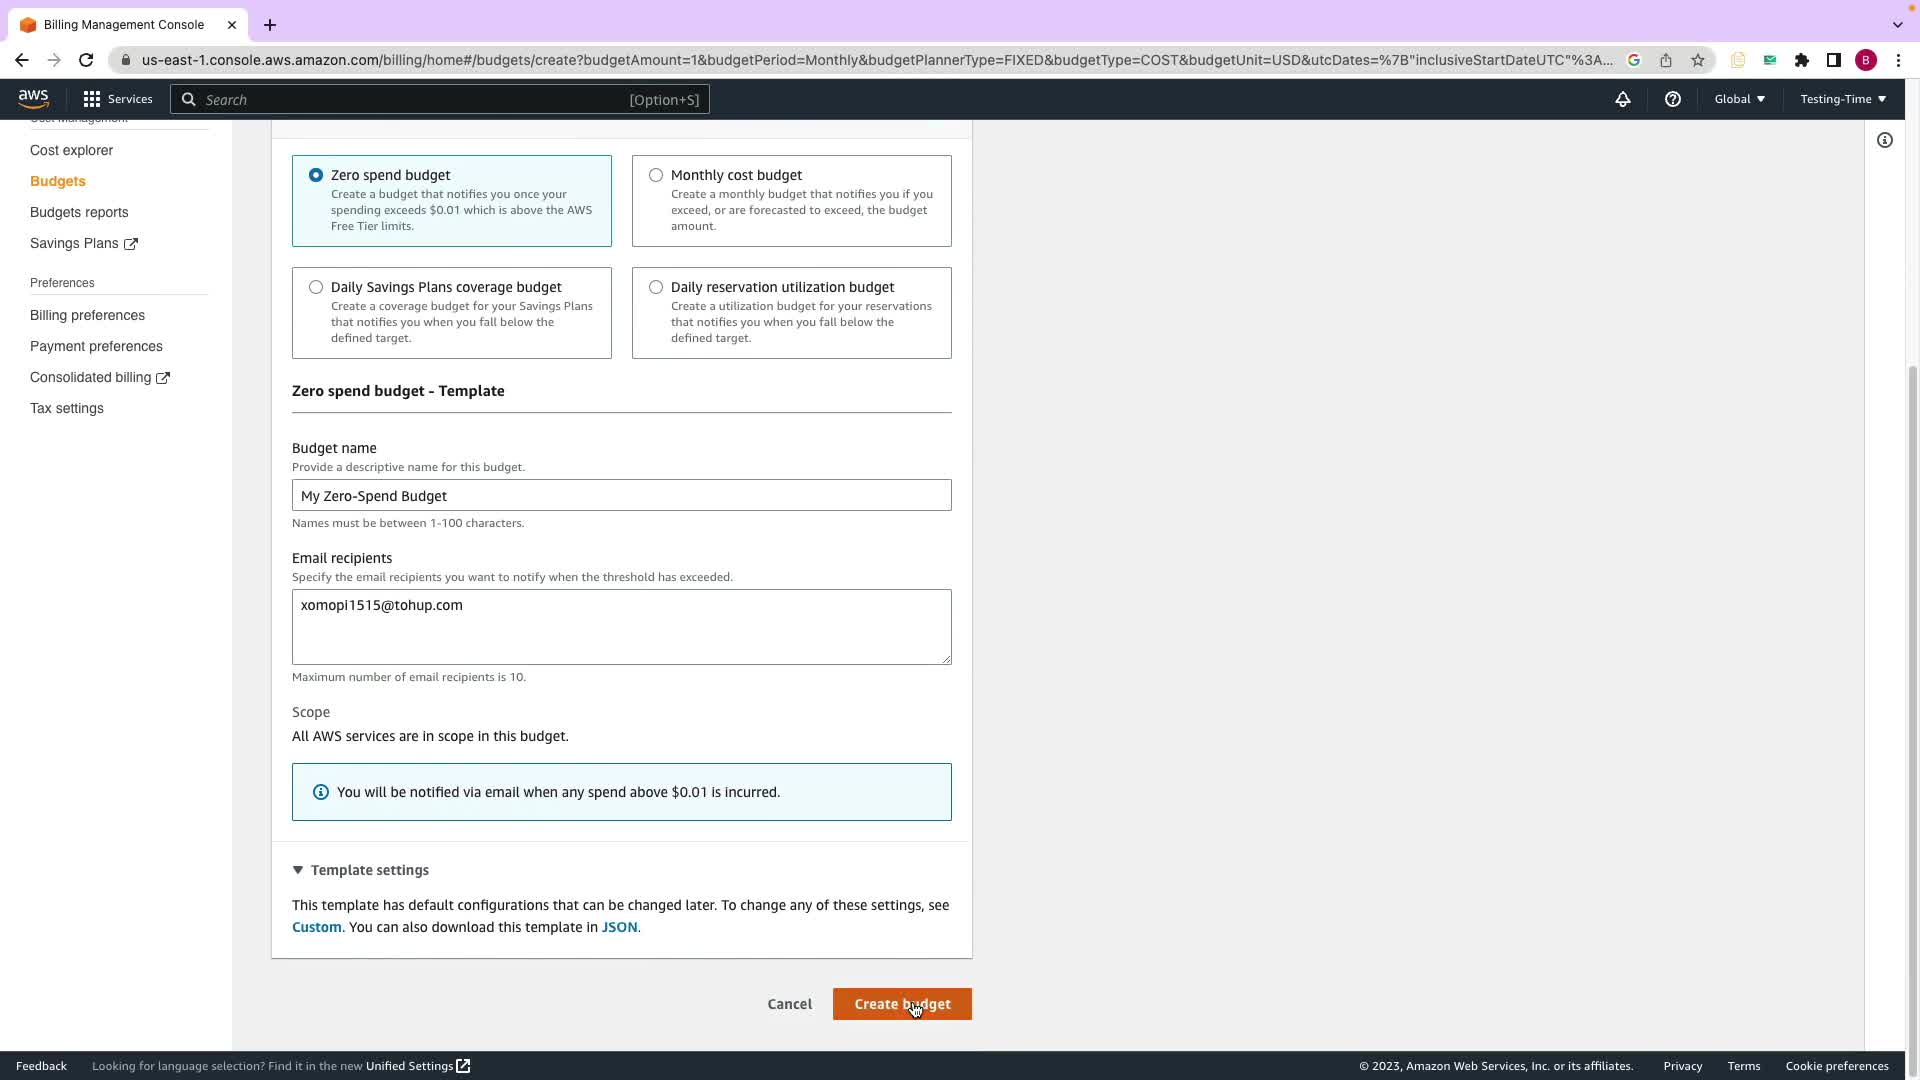Select Daily reservation utilization budget radio

(x=656, y=287)
